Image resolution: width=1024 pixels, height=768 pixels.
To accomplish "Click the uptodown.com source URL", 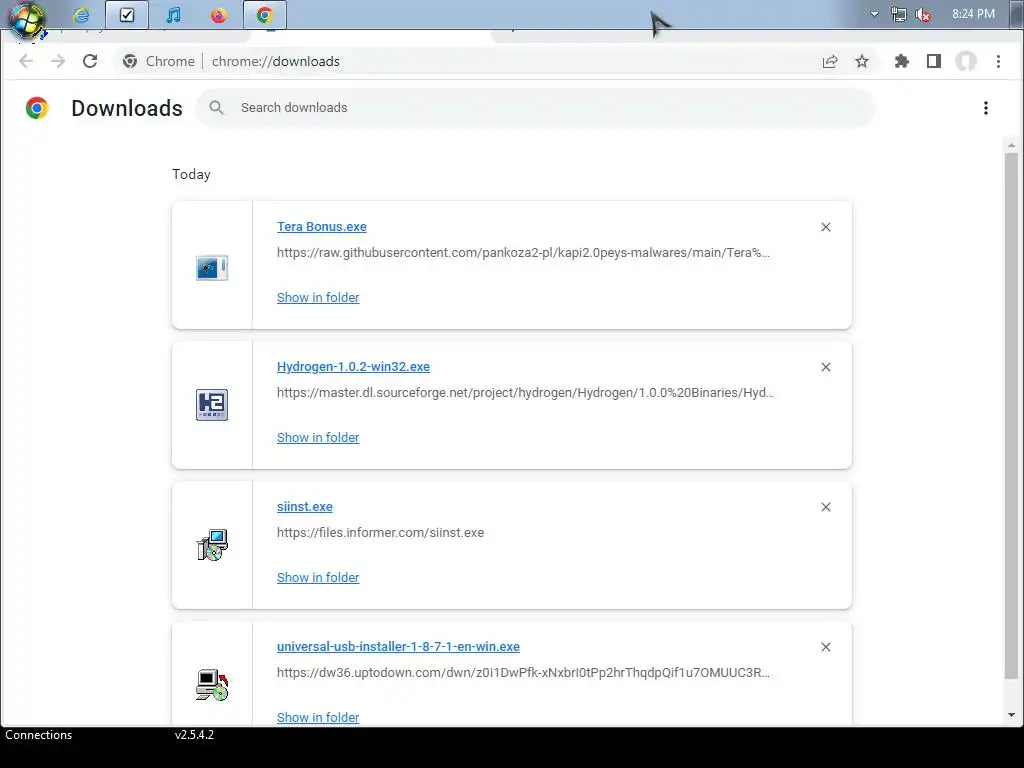I will (x=523, y=673).
